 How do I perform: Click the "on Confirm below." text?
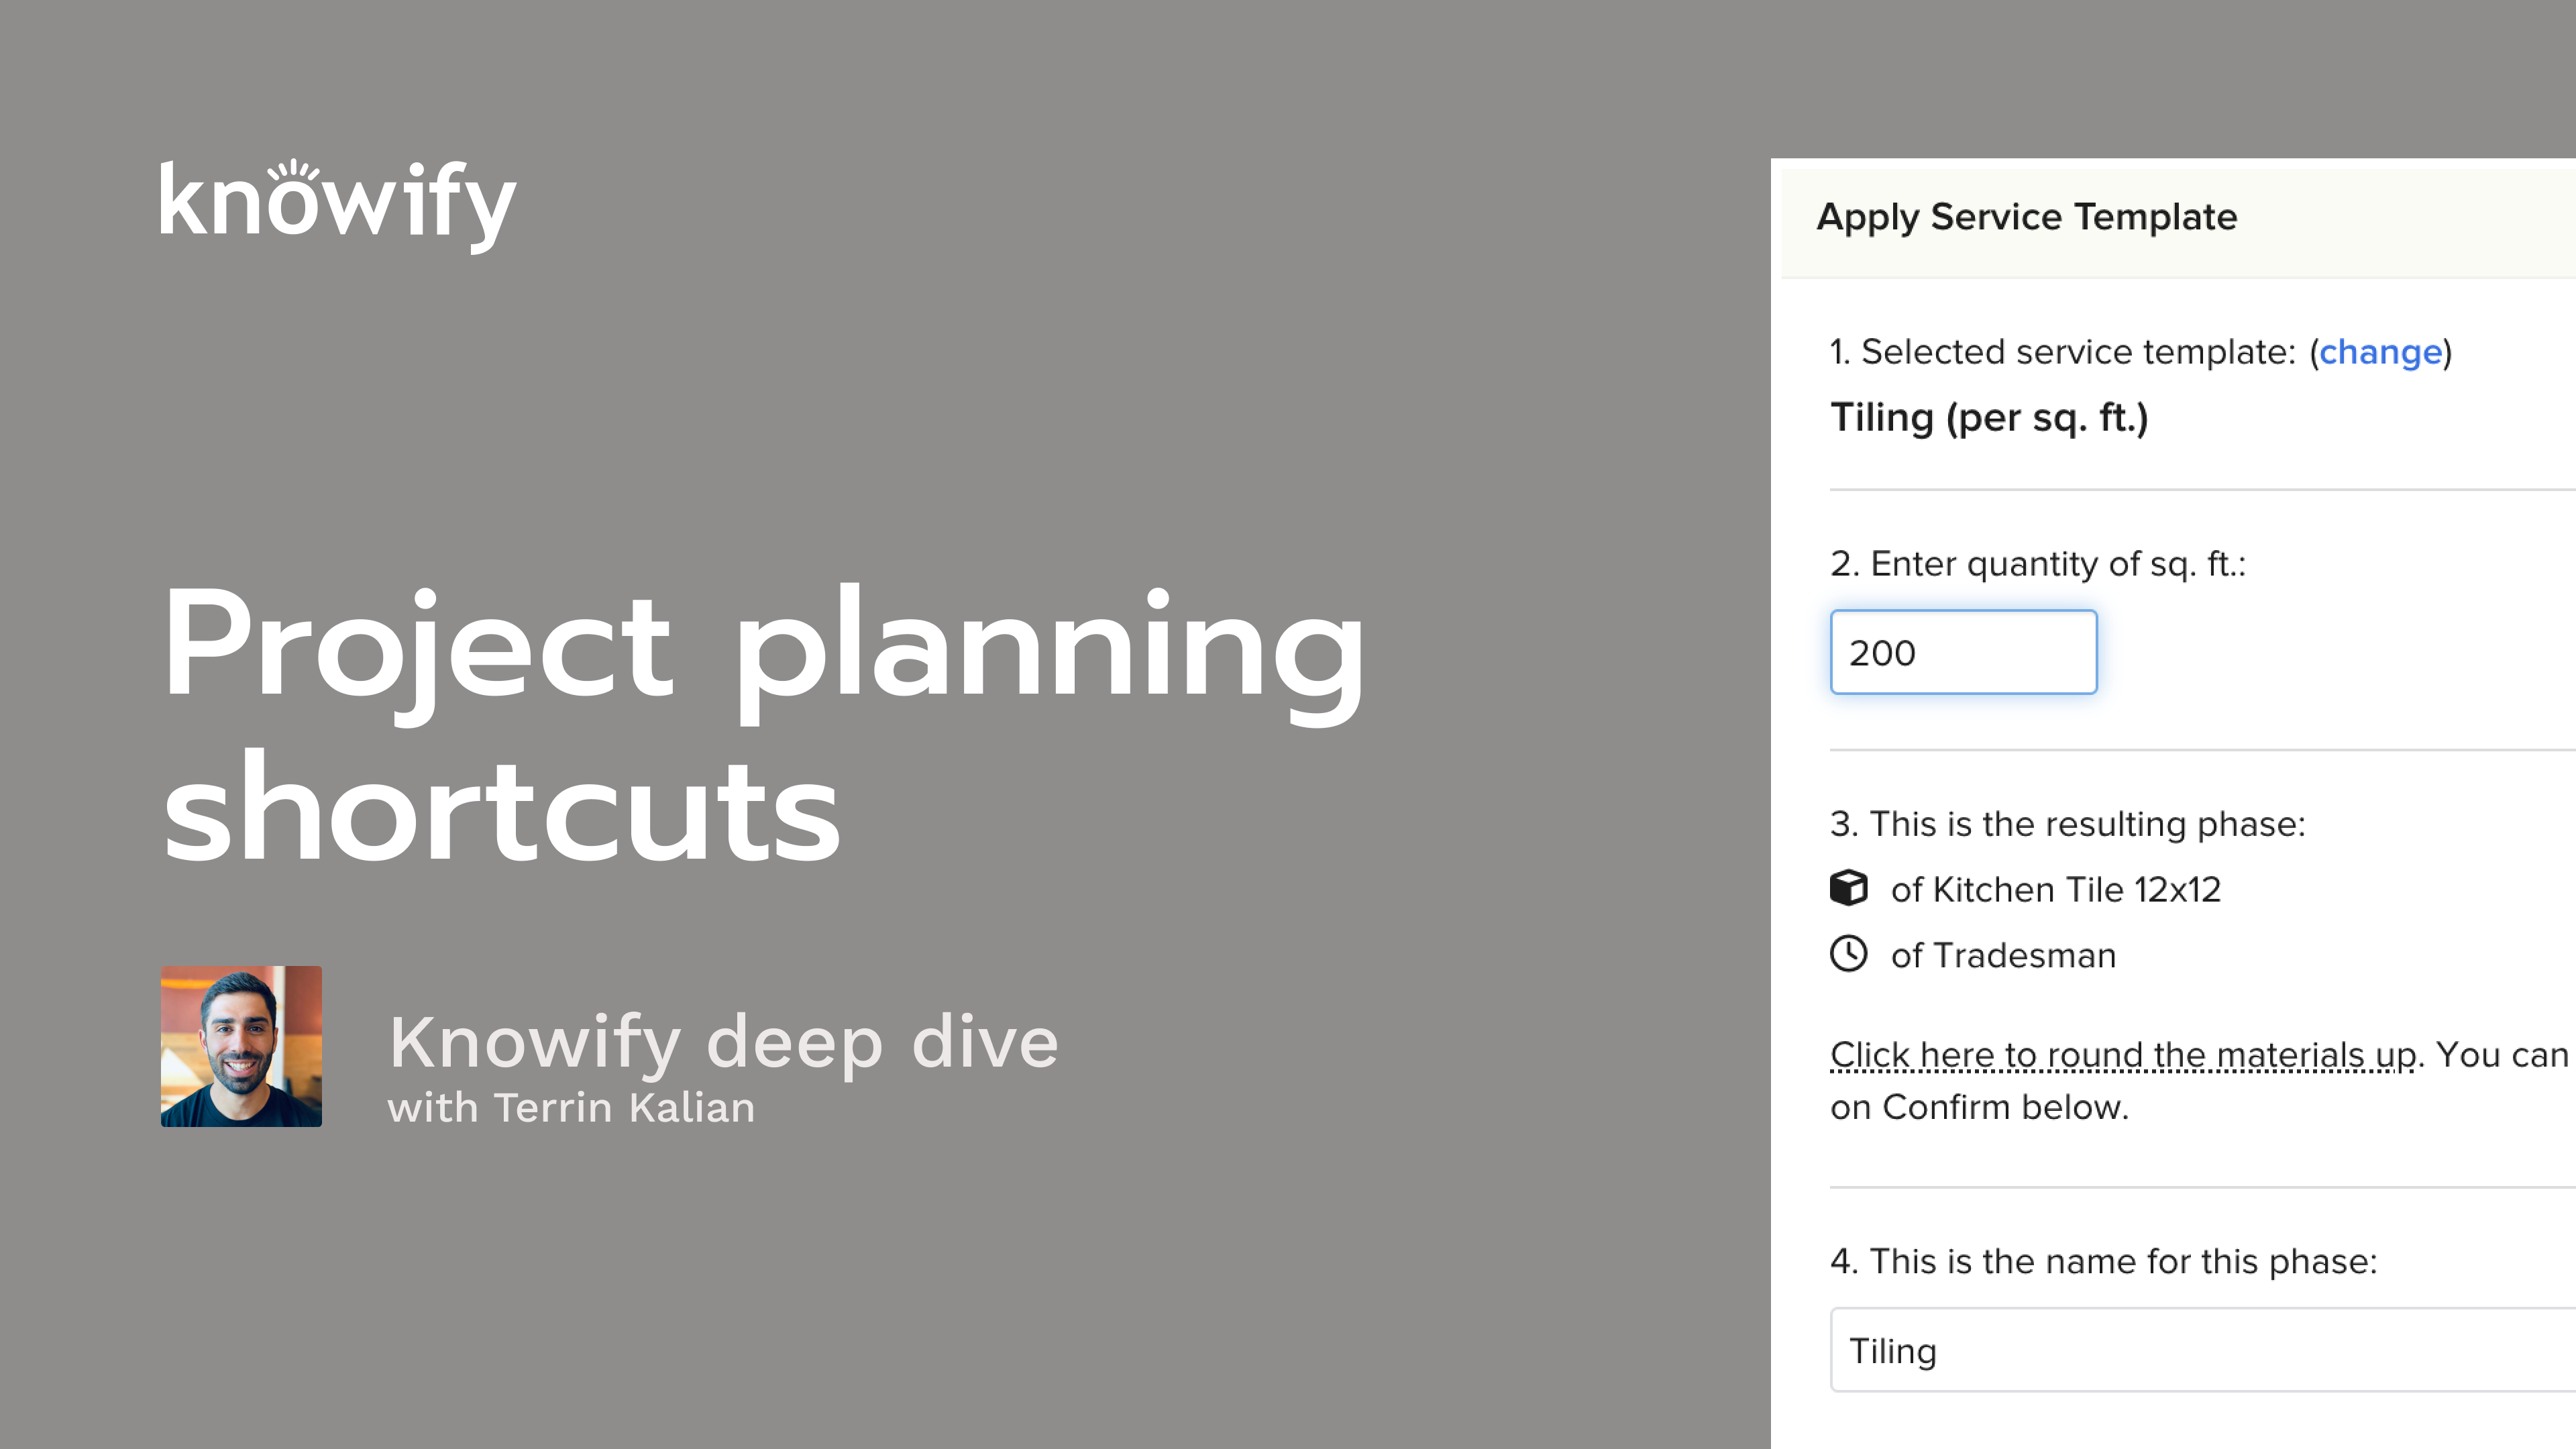click(x=1979, y=1108)
